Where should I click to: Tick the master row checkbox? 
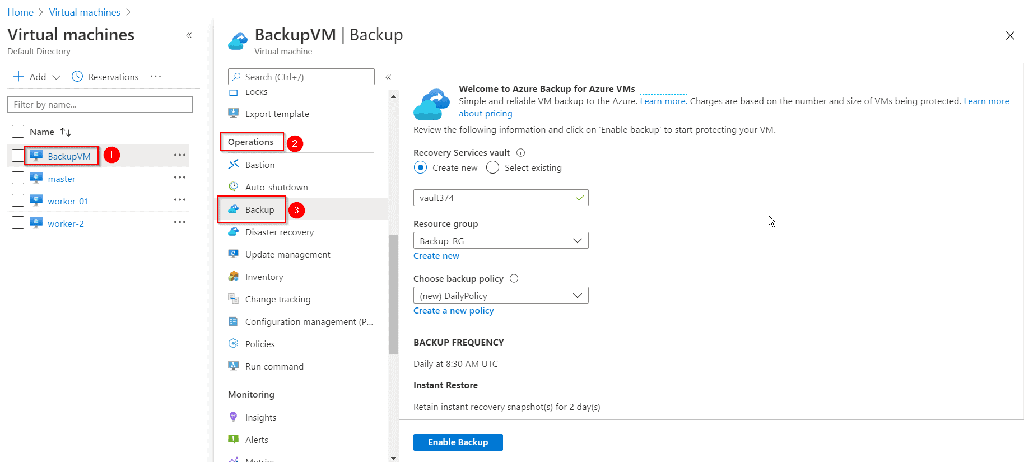(18, 178)
